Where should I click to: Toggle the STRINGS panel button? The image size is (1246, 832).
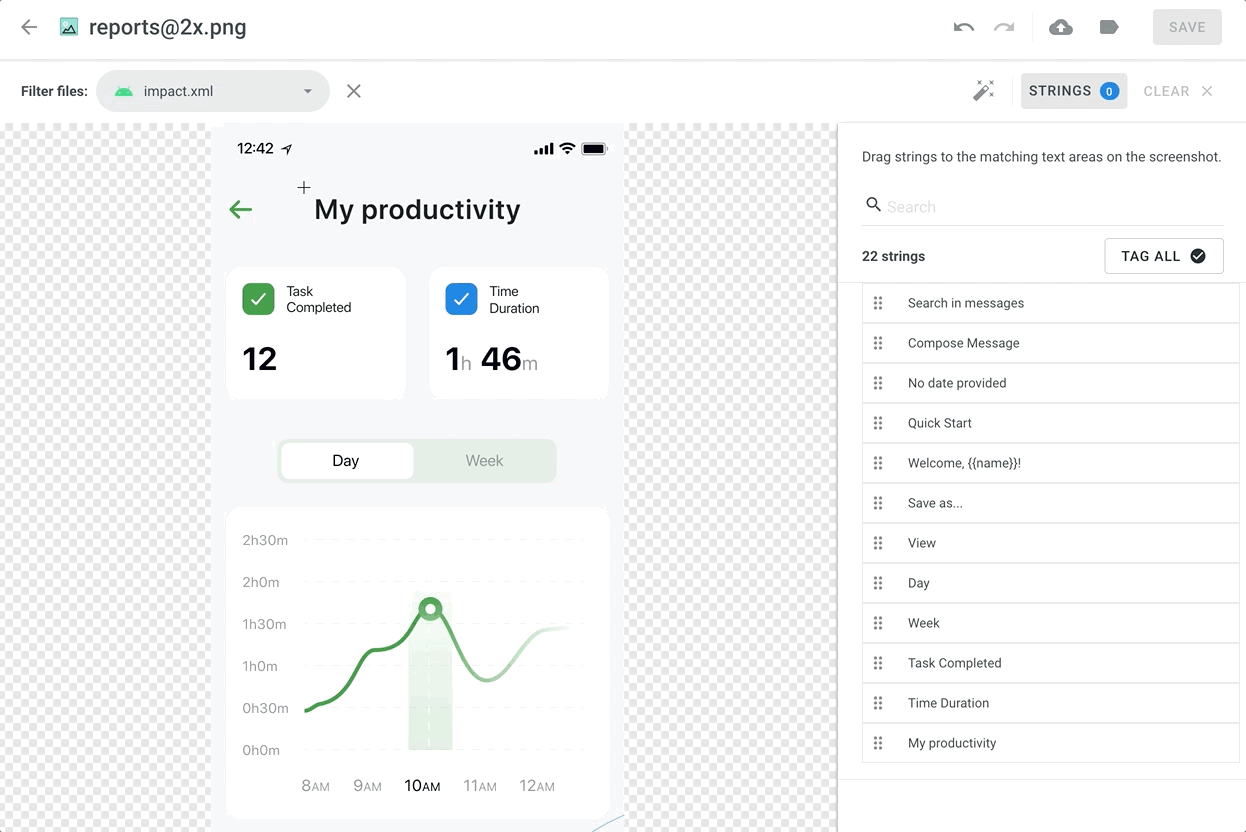coord(1073,91)
